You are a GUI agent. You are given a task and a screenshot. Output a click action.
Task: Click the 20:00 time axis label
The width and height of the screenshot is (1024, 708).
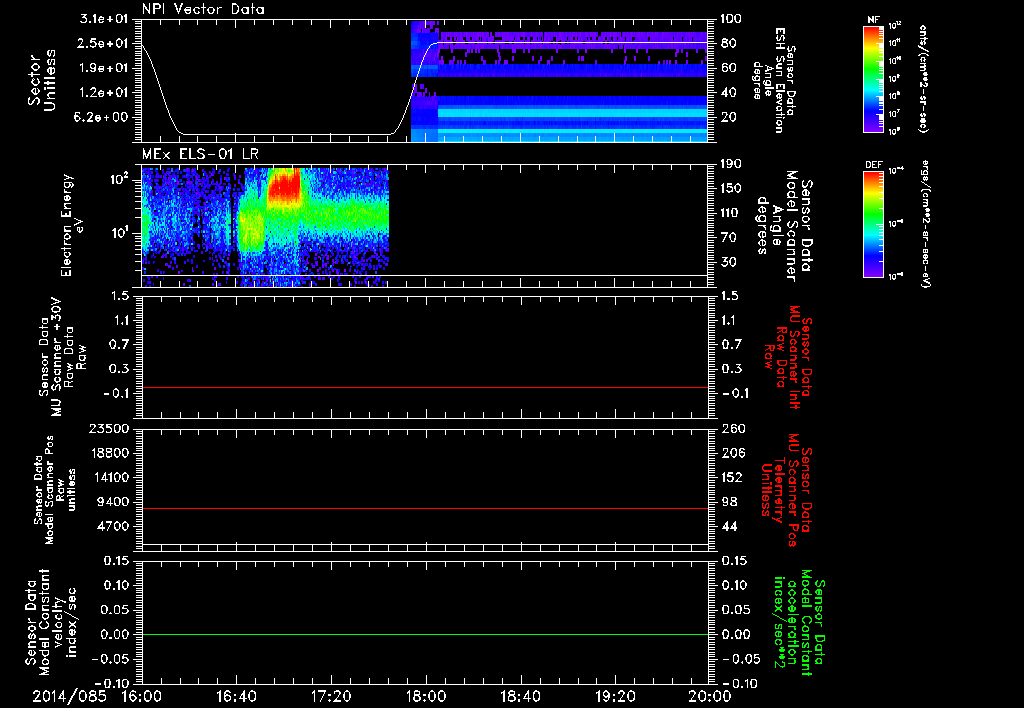709,696
